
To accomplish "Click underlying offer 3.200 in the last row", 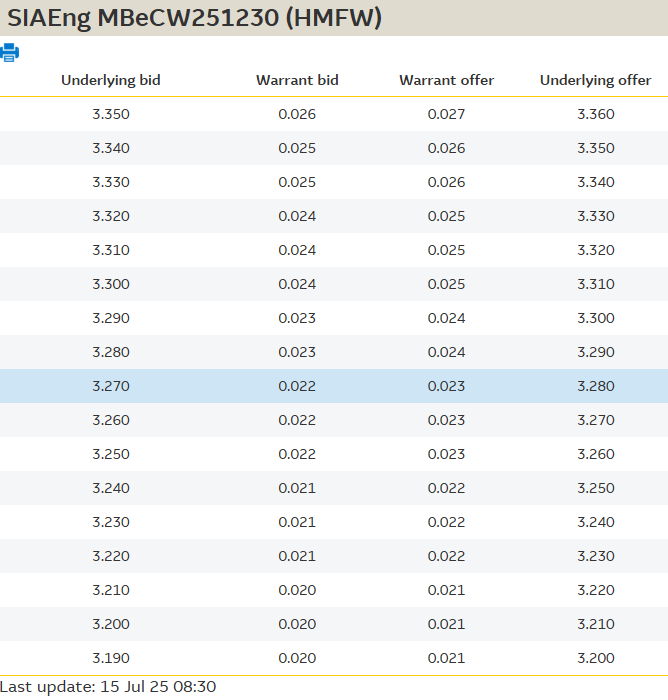I will (596, 658).
